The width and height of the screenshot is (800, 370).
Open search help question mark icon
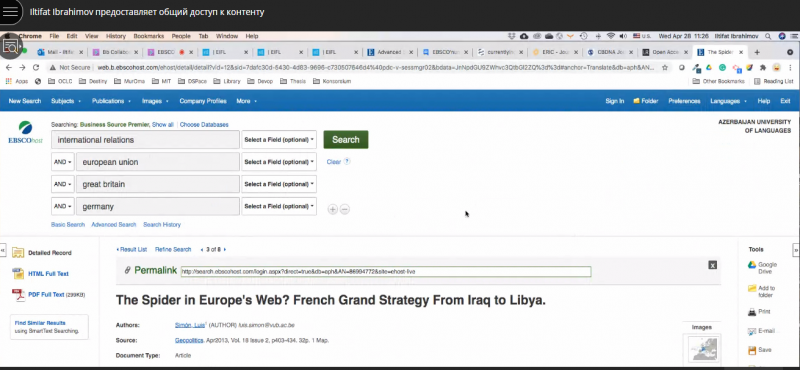(347, 161)
